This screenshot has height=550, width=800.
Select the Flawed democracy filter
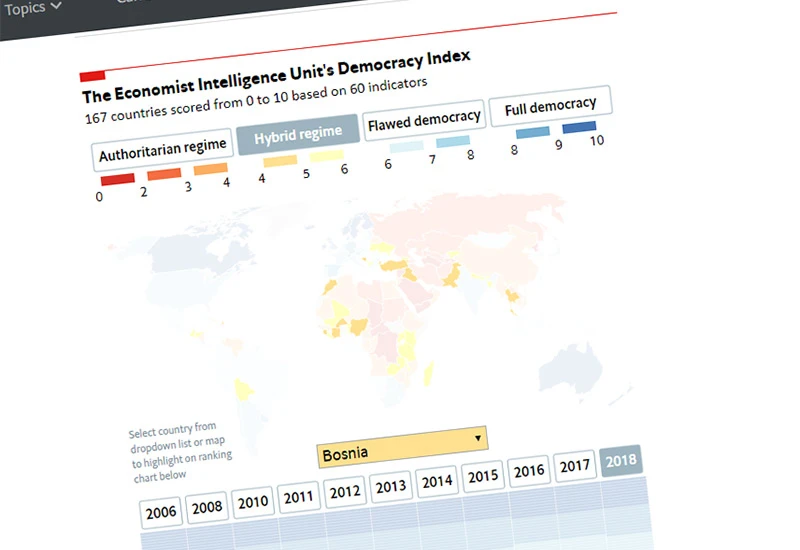pos(424,120)
